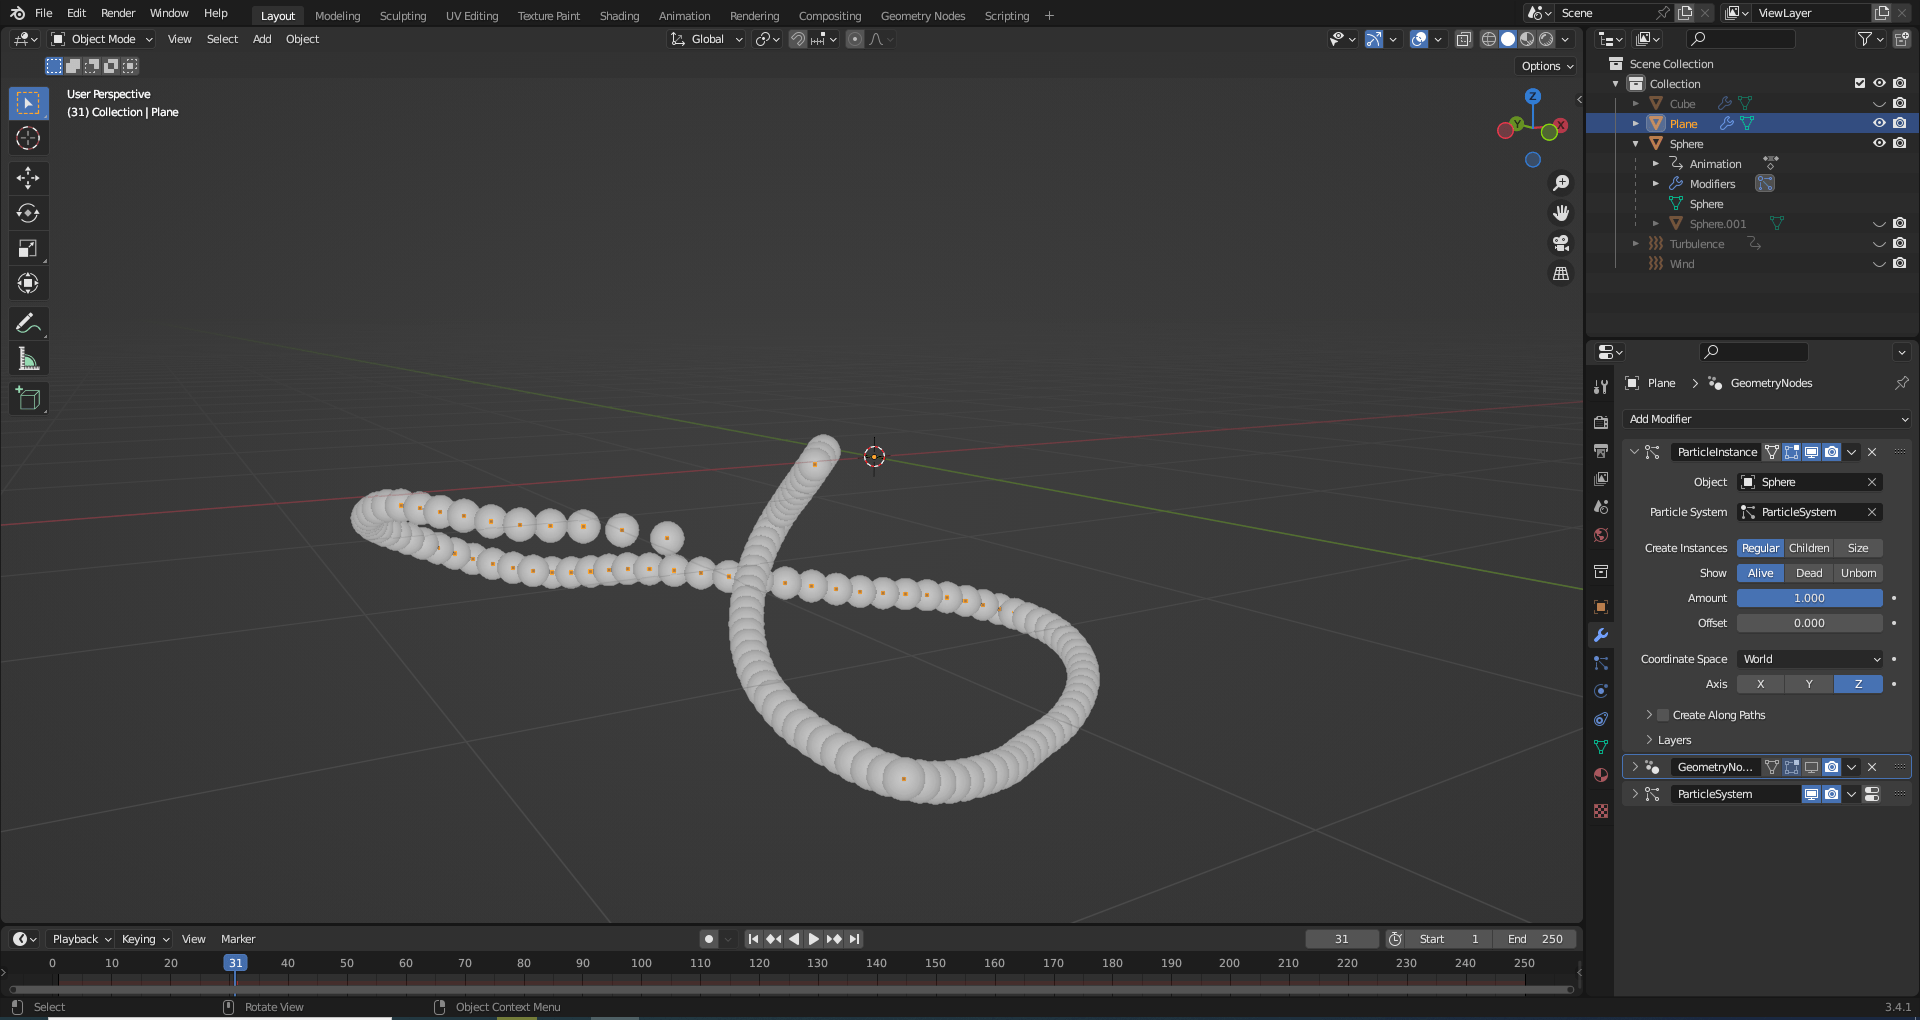Select the Measure tool
The width and height of the screenshot is (1920, 1020).
pos(28,357)
